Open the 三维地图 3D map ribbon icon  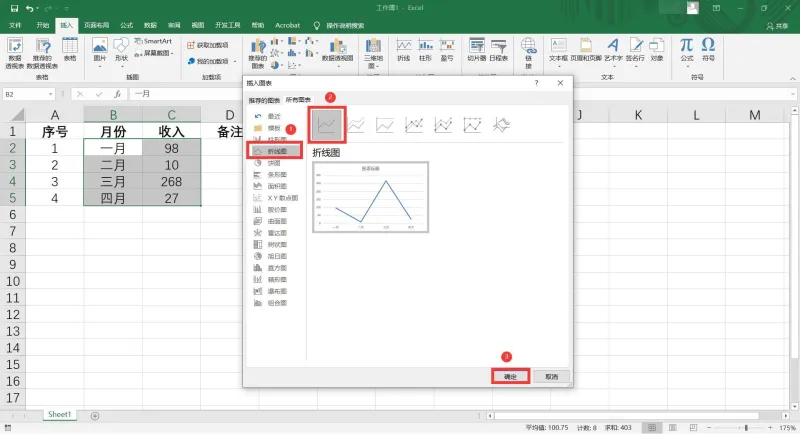coord(373,54)
